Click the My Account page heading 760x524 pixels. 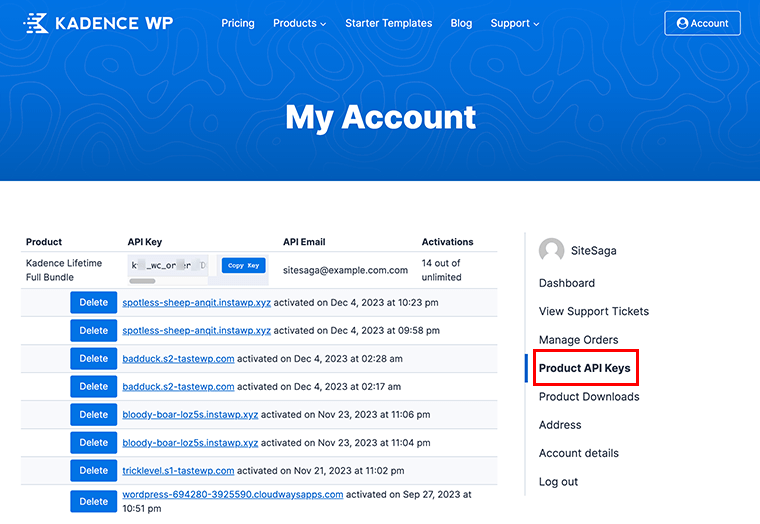[x=380, y=117]
